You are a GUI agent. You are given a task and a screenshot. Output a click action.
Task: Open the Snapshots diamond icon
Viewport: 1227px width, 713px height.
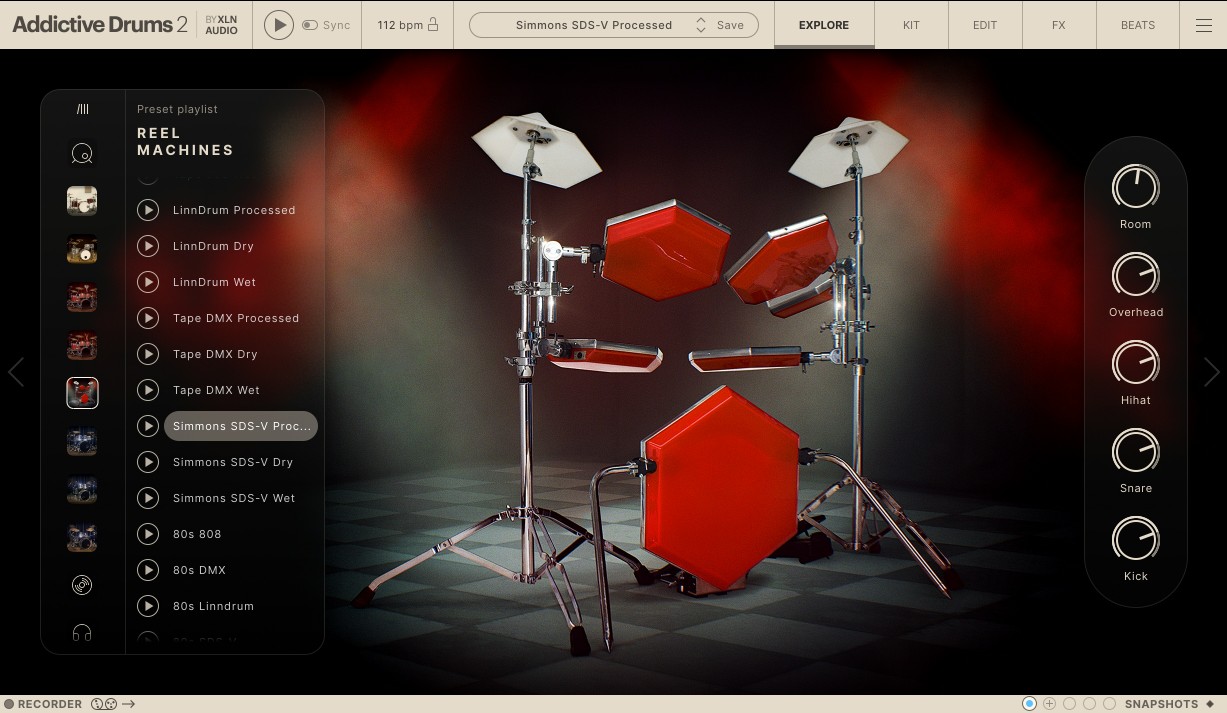coord(1210,704)
